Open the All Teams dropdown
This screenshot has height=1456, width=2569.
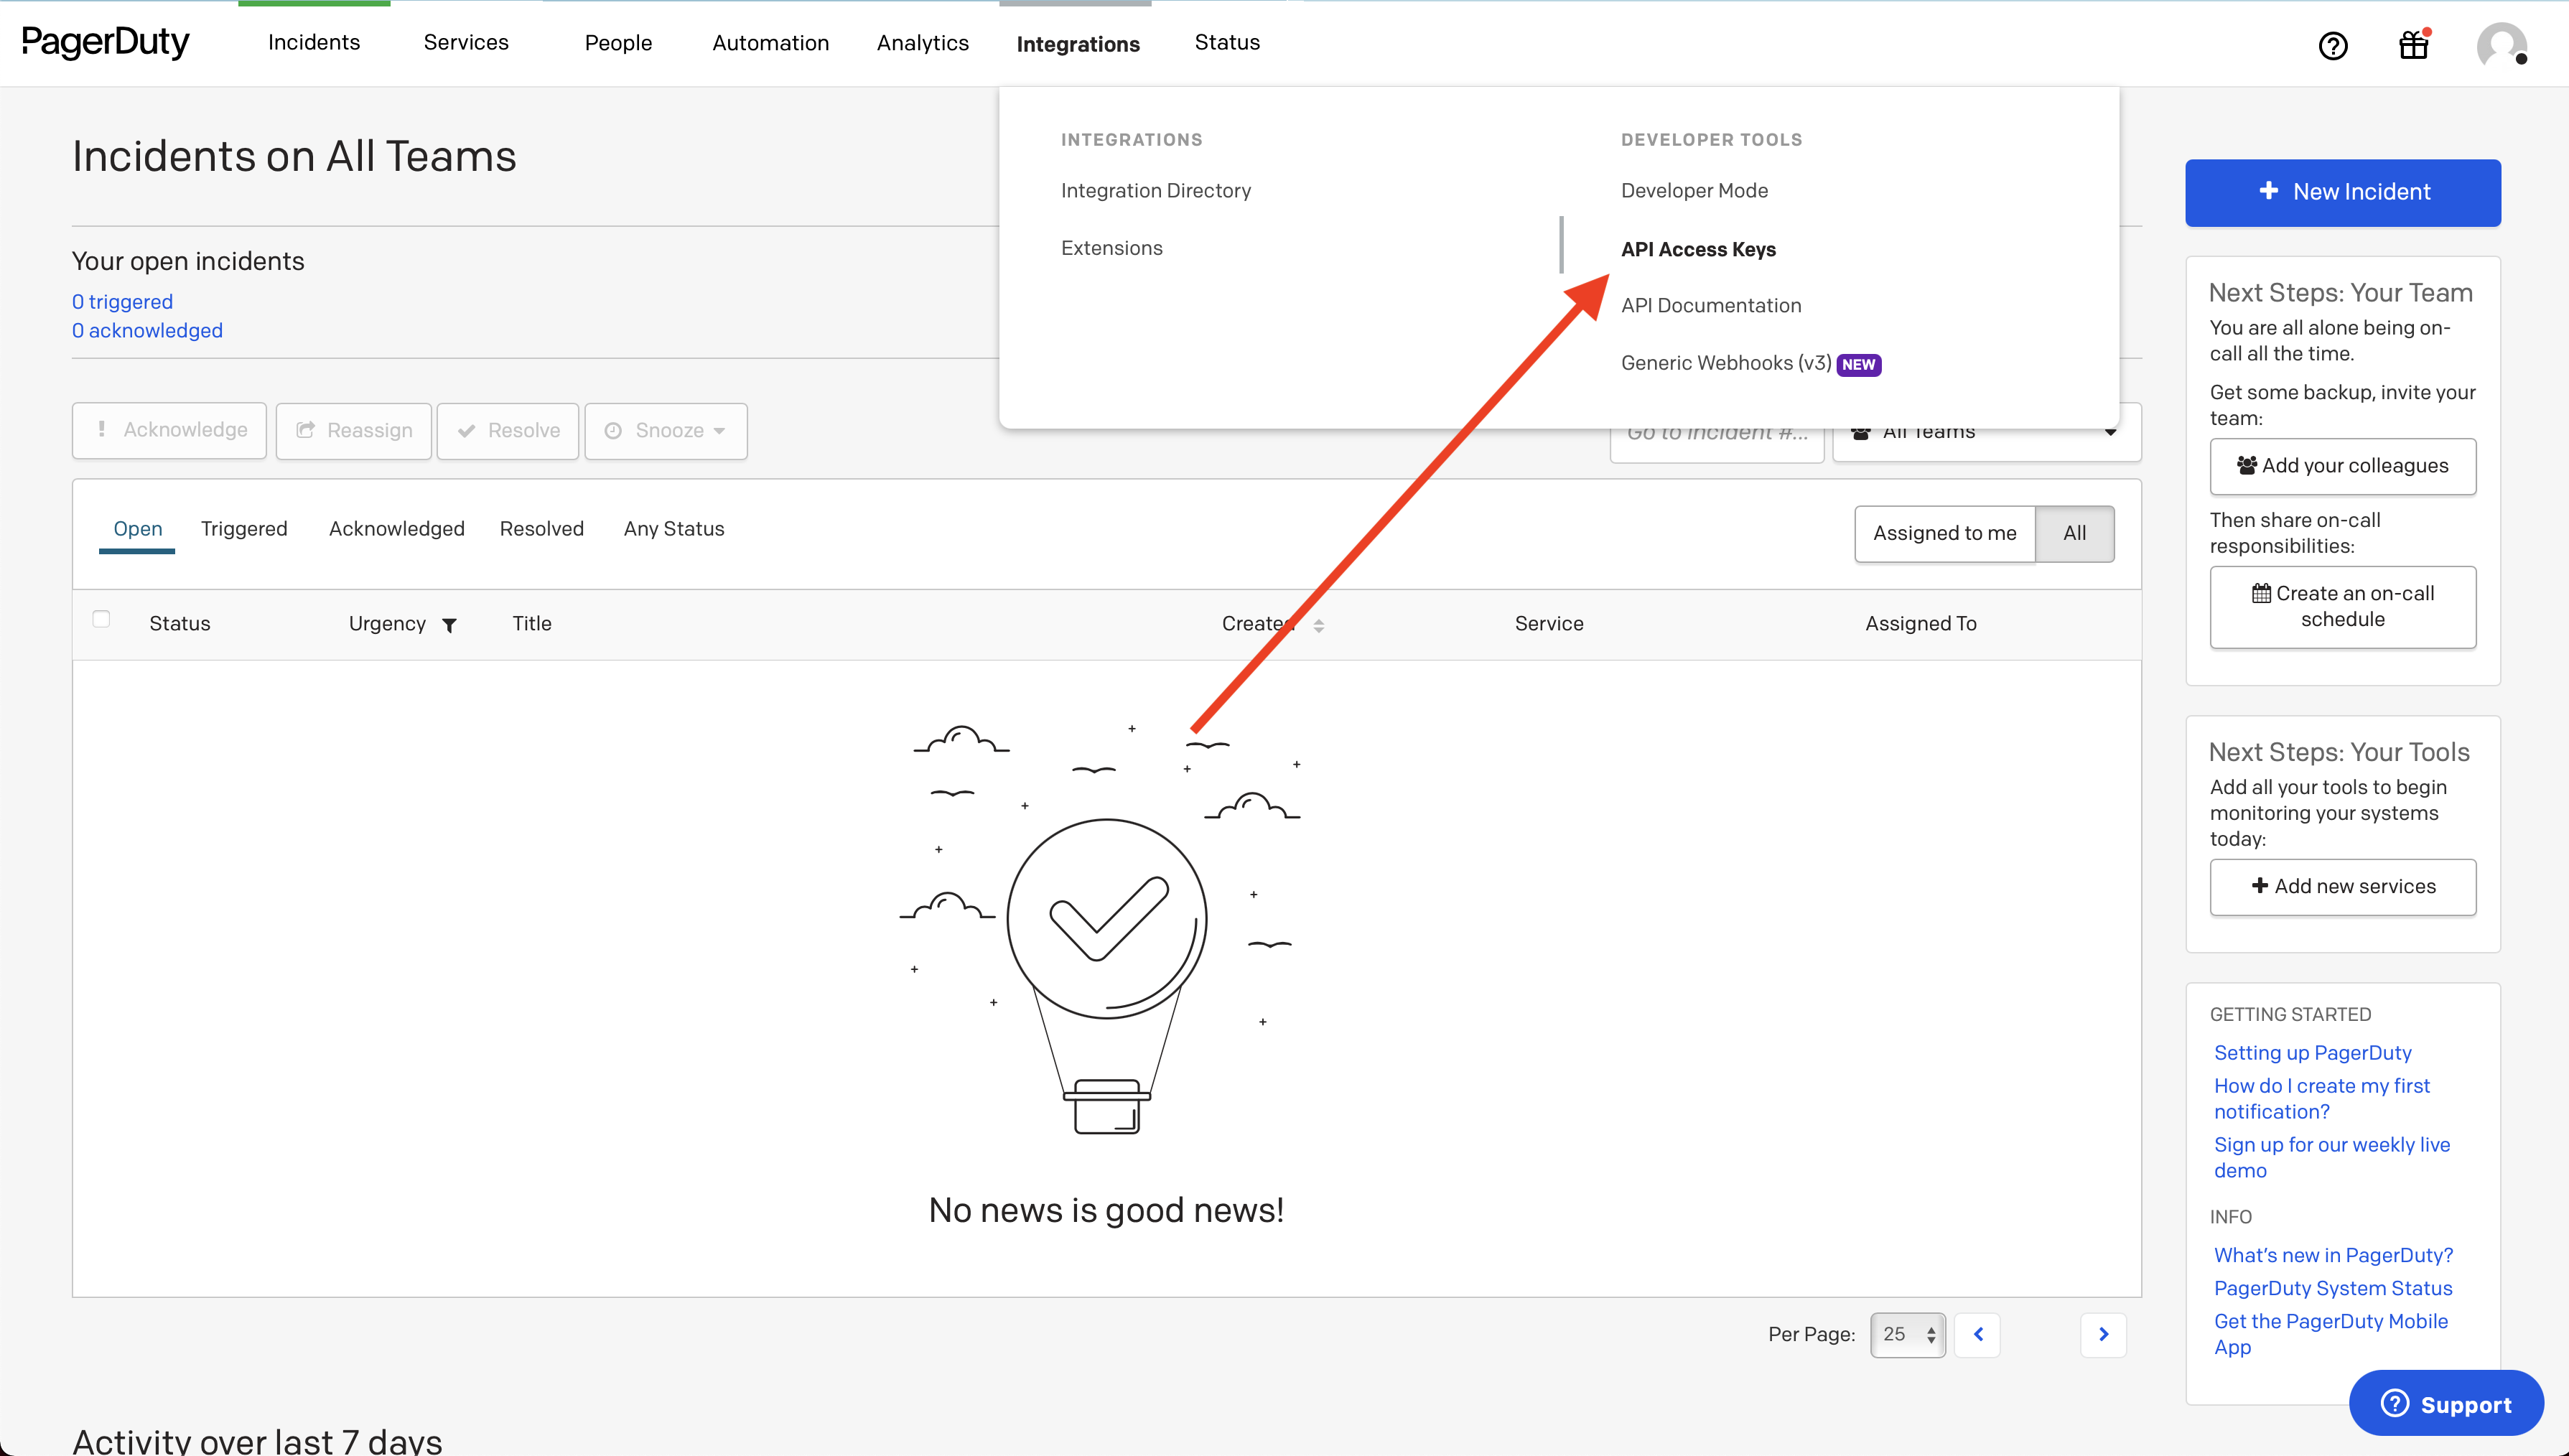[1986, 433]
